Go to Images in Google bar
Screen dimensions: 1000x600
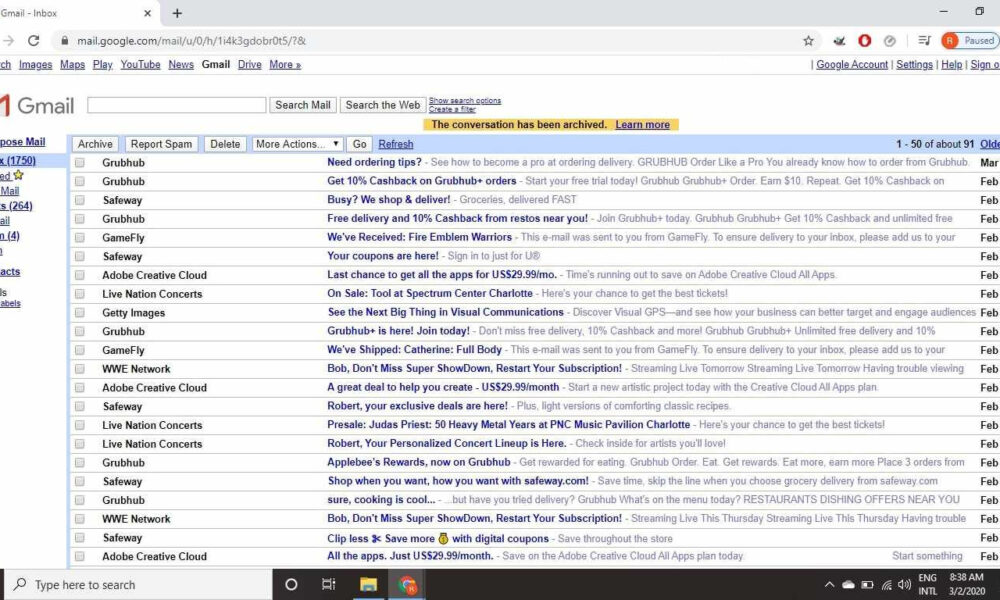pos(36,64)
